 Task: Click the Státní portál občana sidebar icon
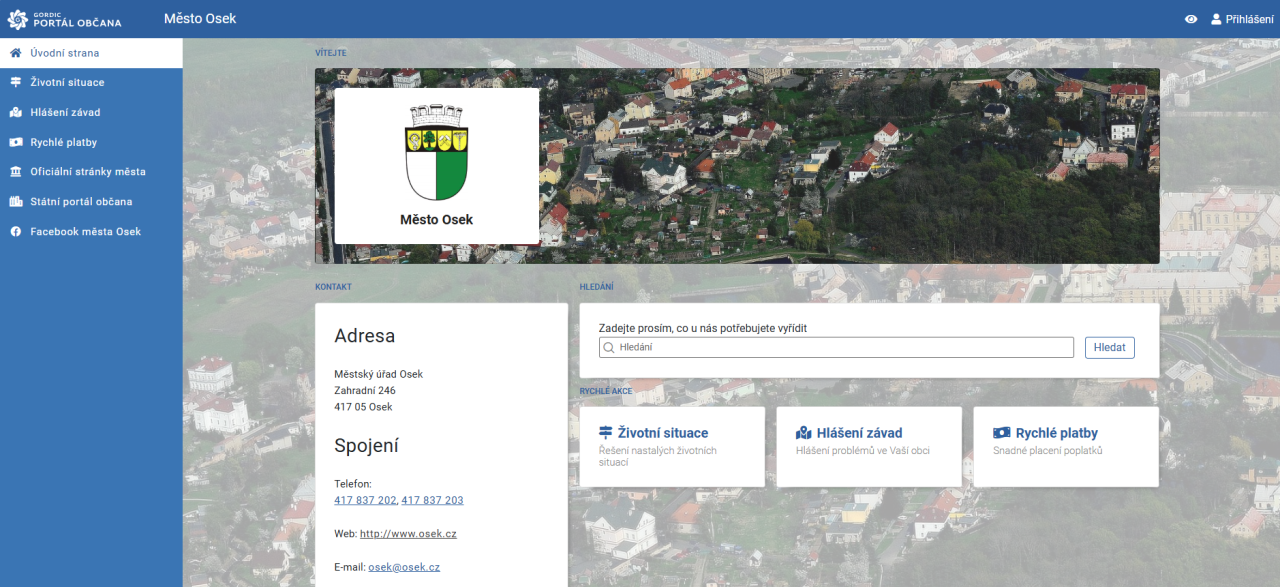pos(16,202)
